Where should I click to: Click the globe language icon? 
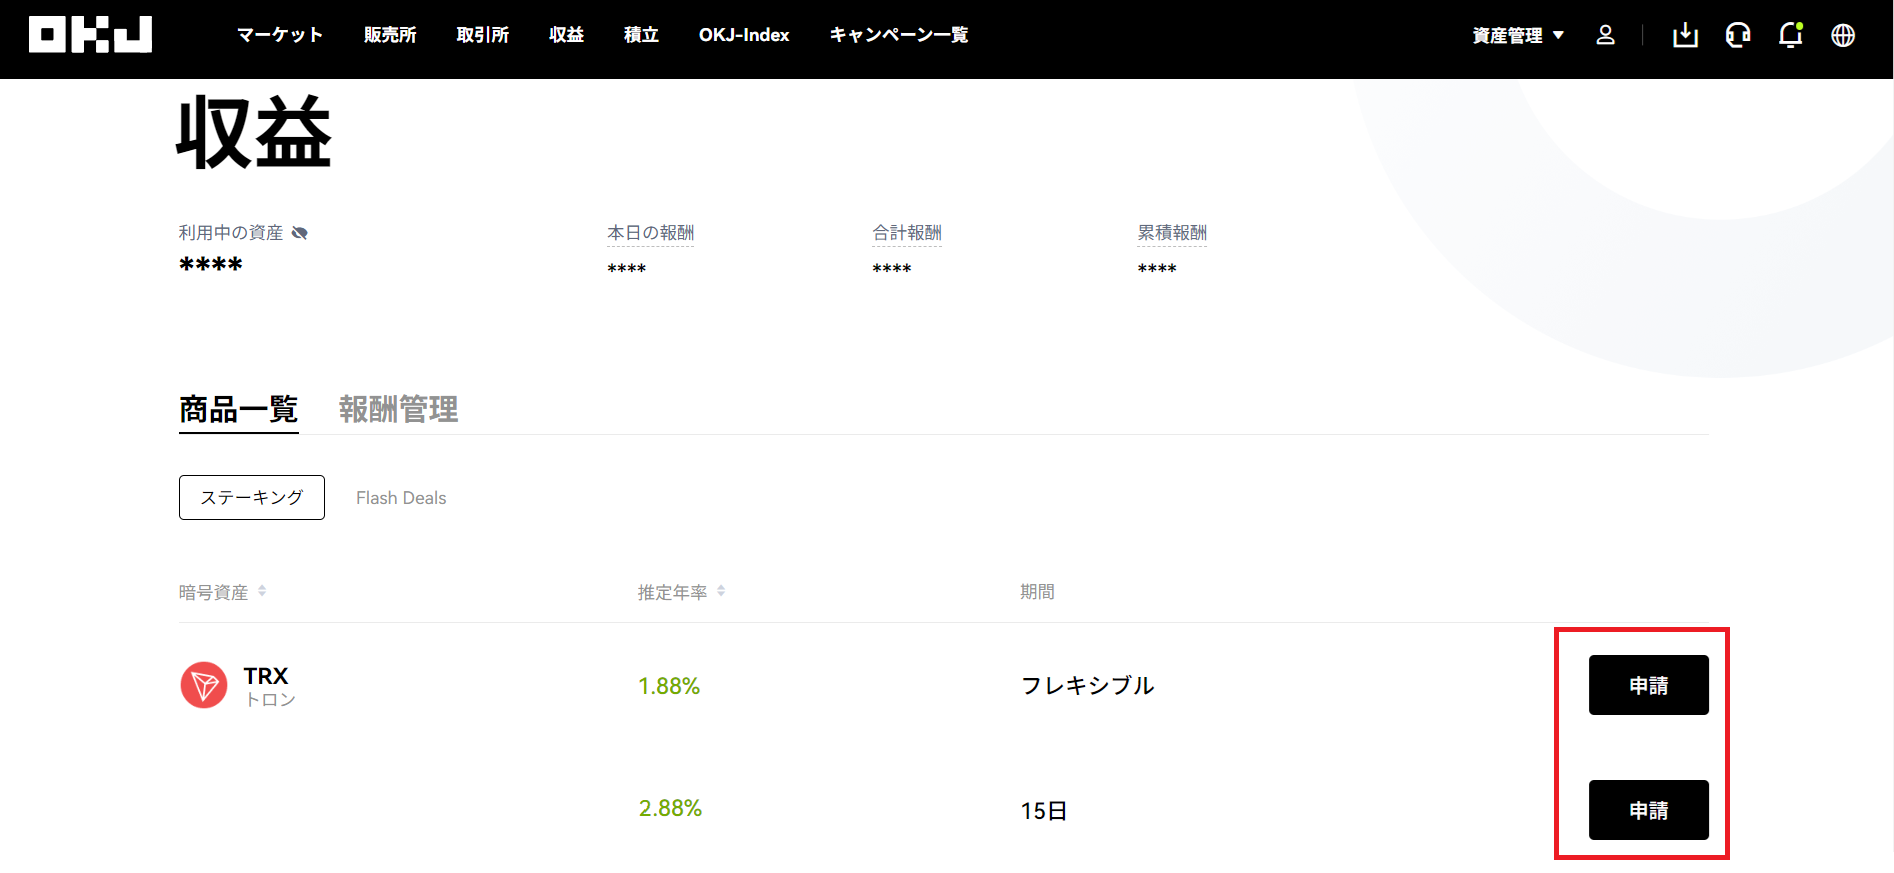point(1843,35)
